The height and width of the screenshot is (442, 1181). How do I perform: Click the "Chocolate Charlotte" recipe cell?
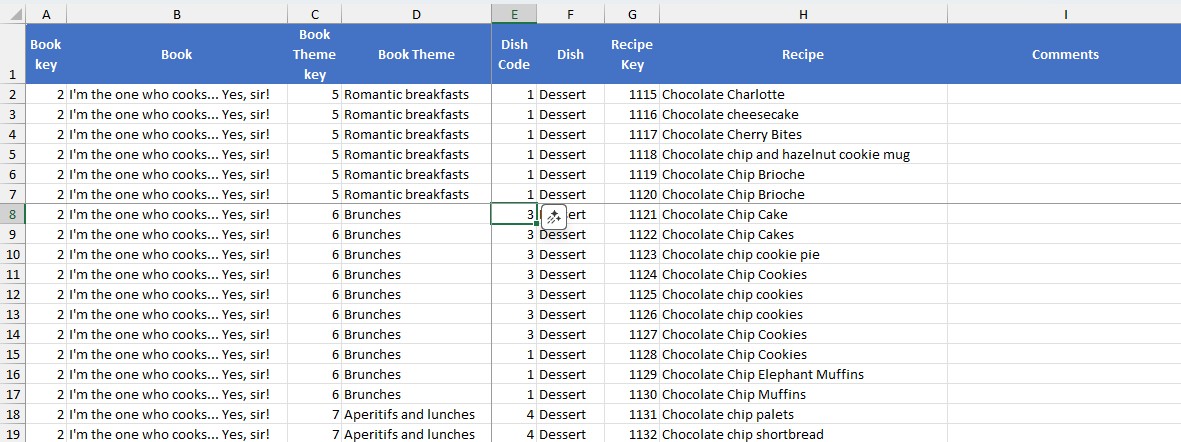723,94
